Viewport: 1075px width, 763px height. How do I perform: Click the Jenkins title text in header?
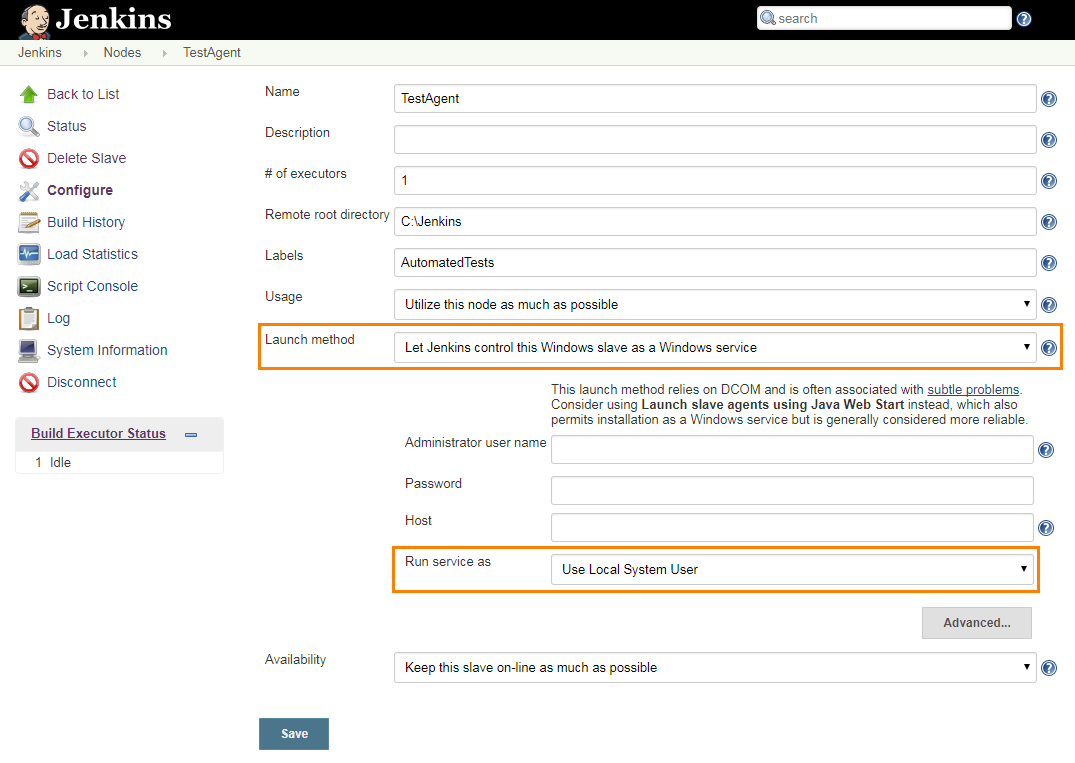pyautogui.click(x=114, y=19)
